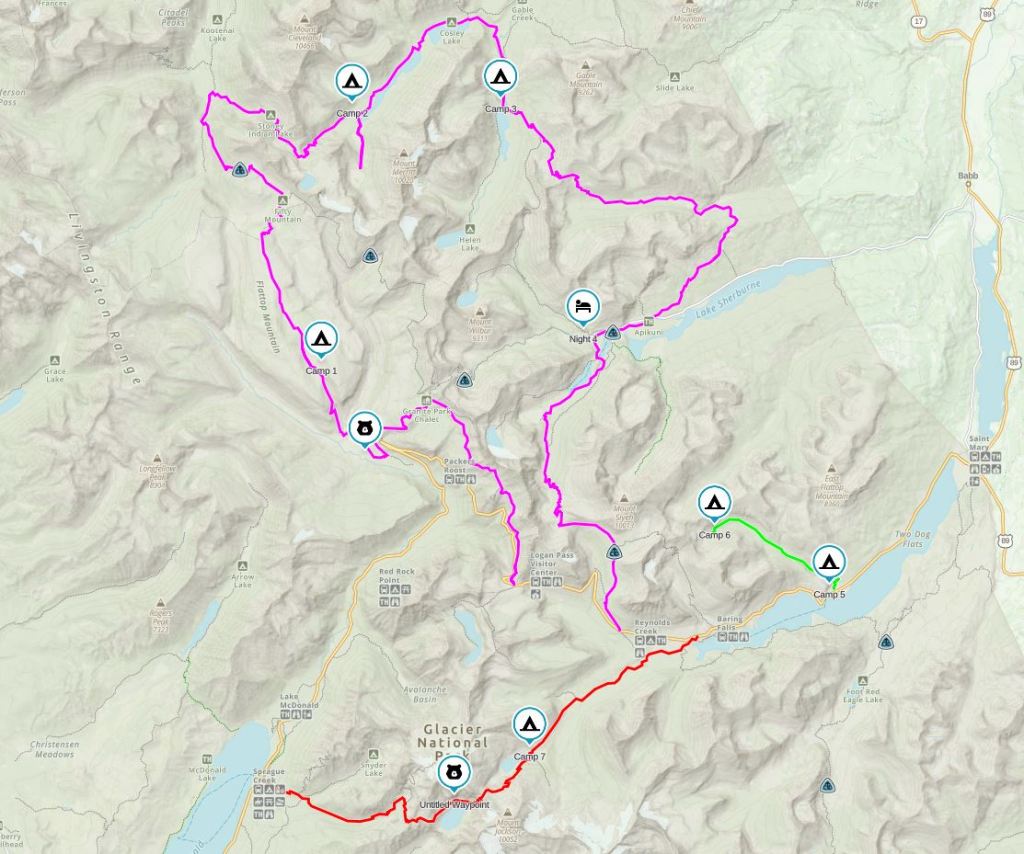This screenshot has width=1024, height=854.
Task: Select the Granite Park Chalet label
Action: [x=427, y=415]
